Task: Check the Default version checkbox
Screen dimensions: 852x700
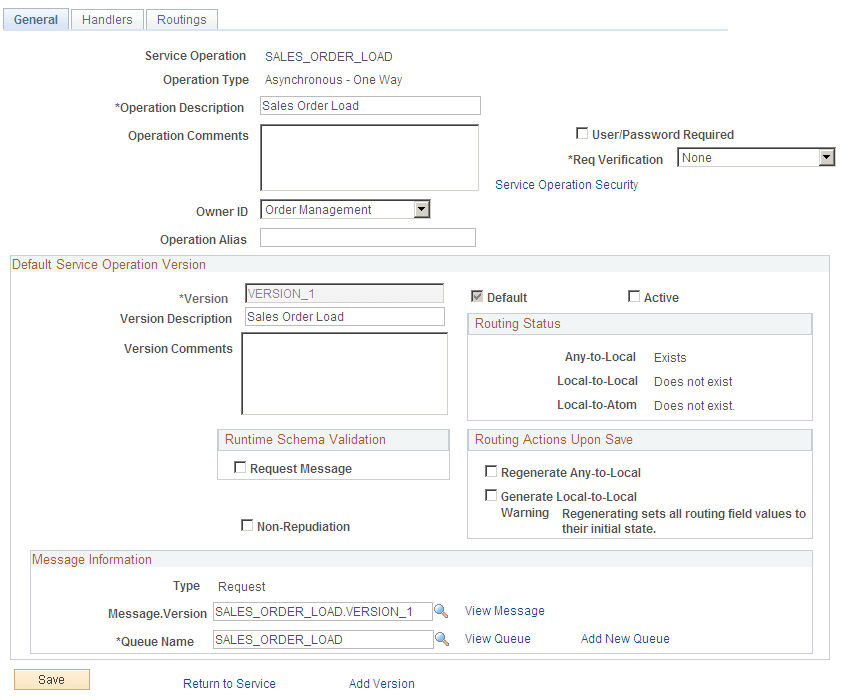Action: click(478, 296)
